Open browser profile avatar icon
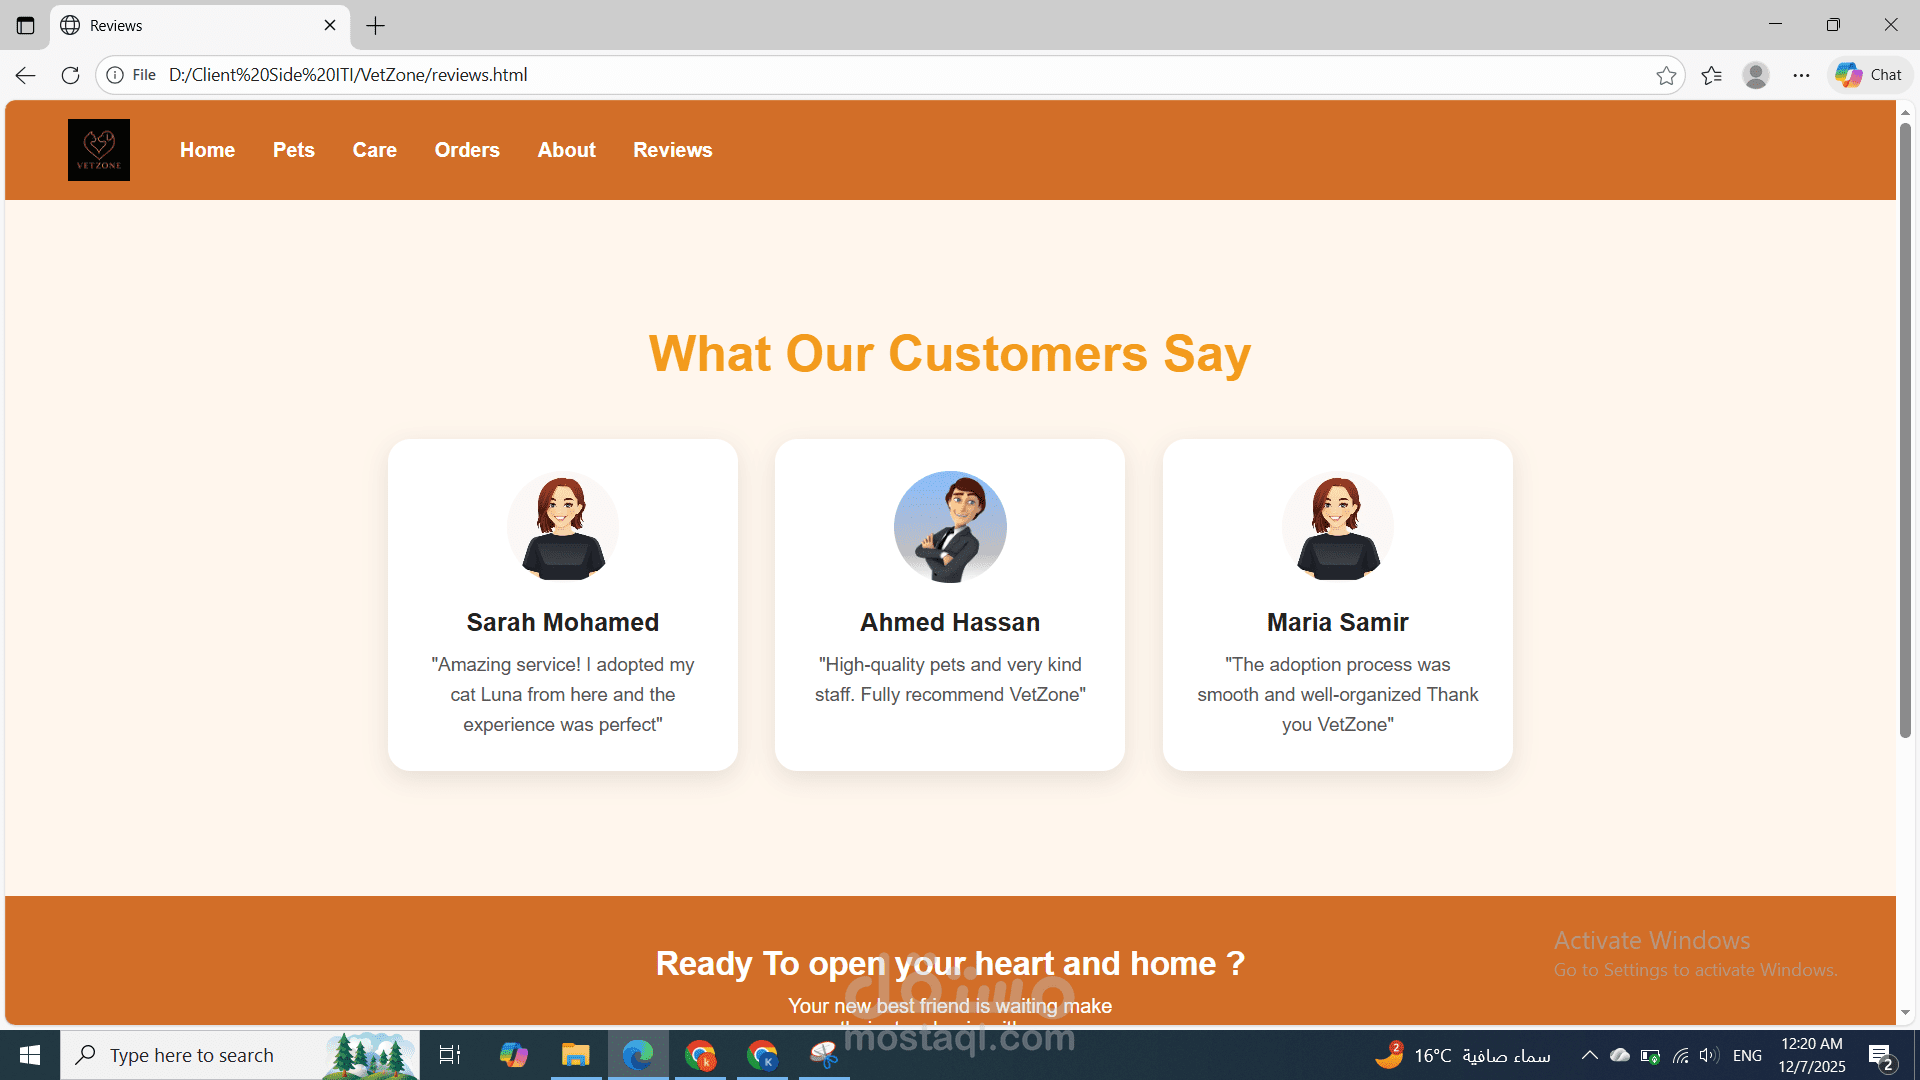1920x1080 pixels. coord(1755,75)
